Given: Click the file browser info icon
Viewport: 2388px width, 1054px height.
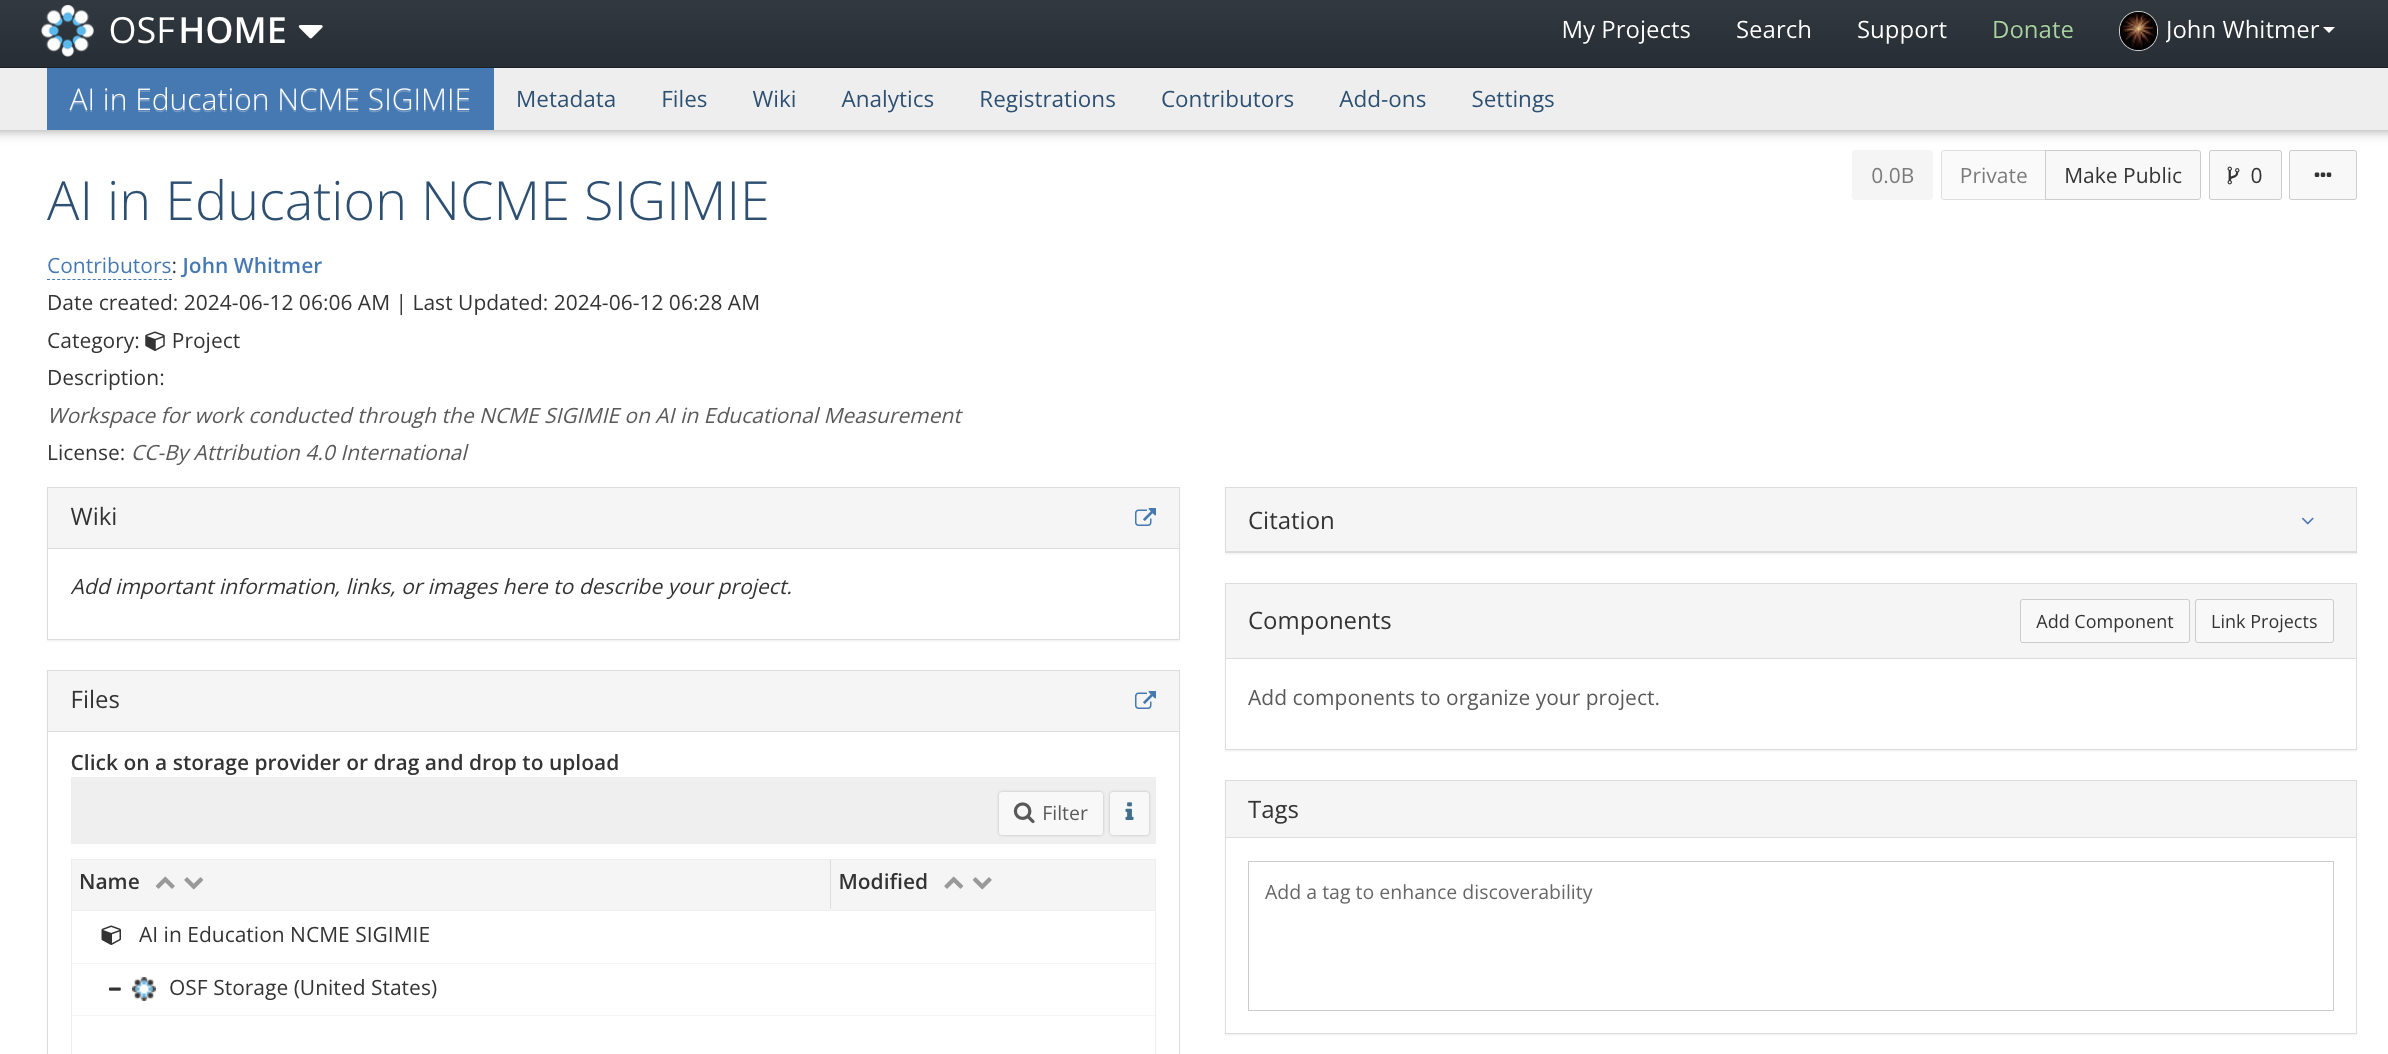Looking at the screenshot, I should pyautogui.click(x=1129, y=812).
